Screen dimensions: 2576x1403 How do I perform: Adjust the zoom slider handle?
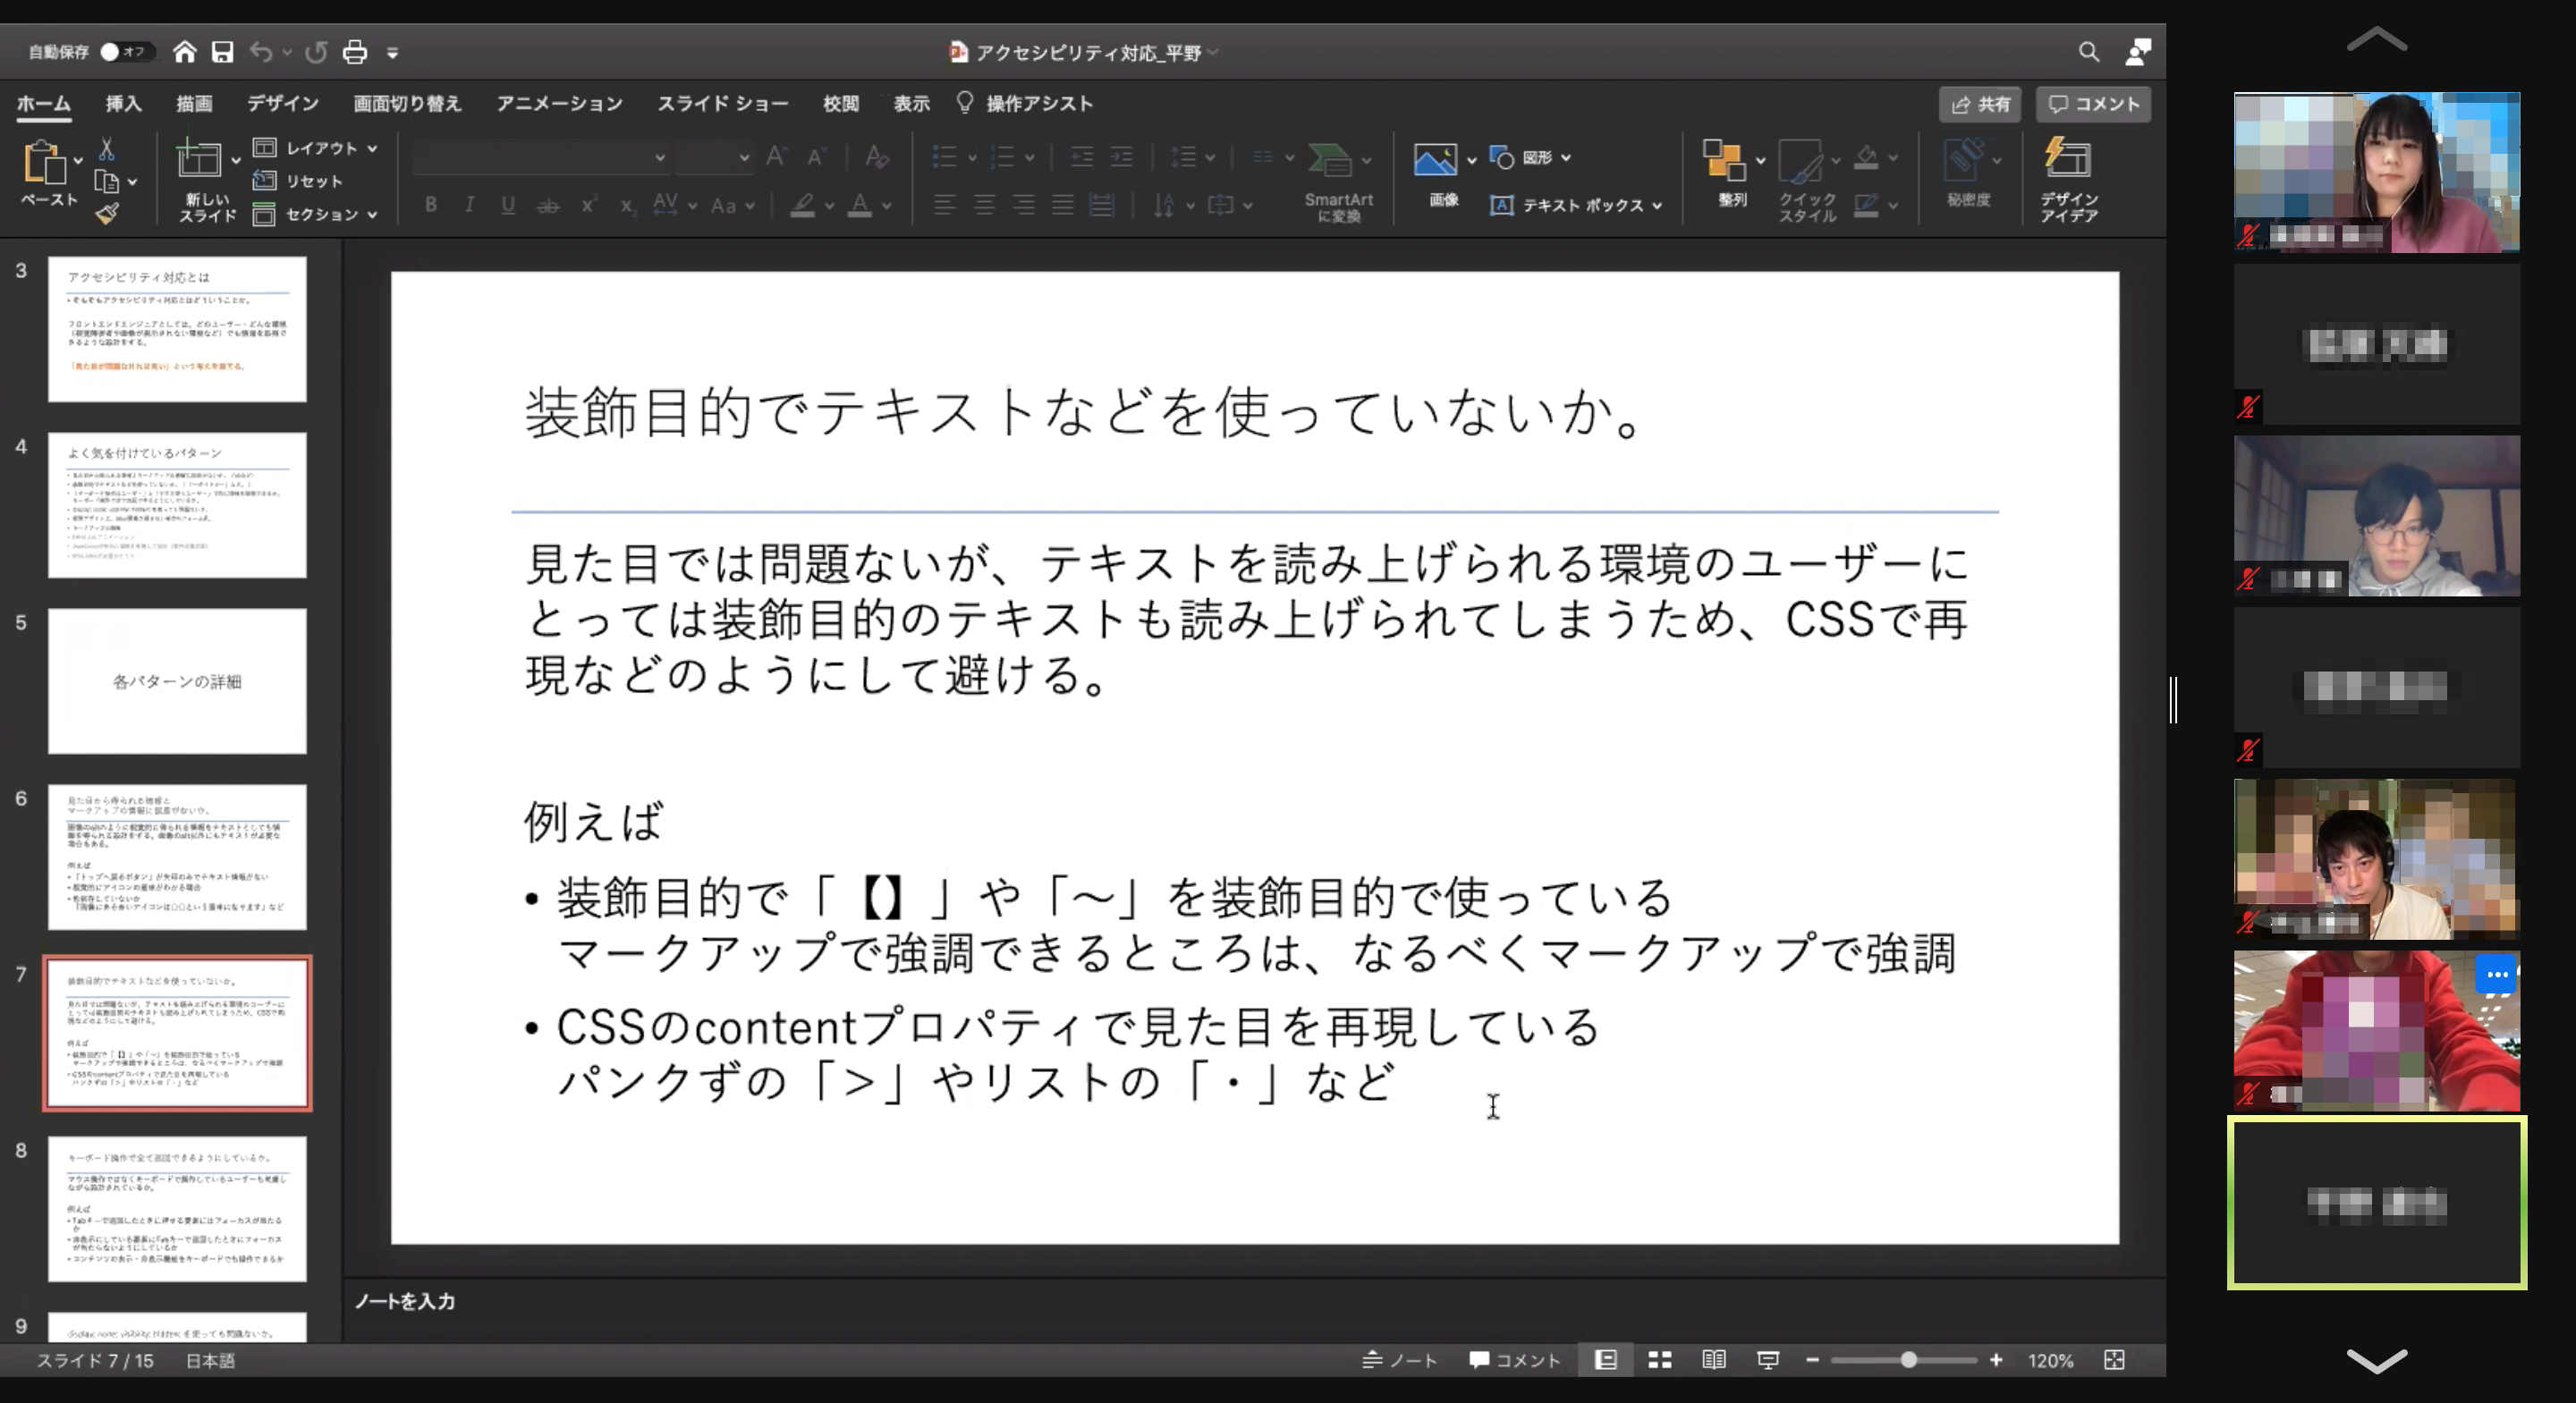pyautogui.click(x=1908, y=1360)
